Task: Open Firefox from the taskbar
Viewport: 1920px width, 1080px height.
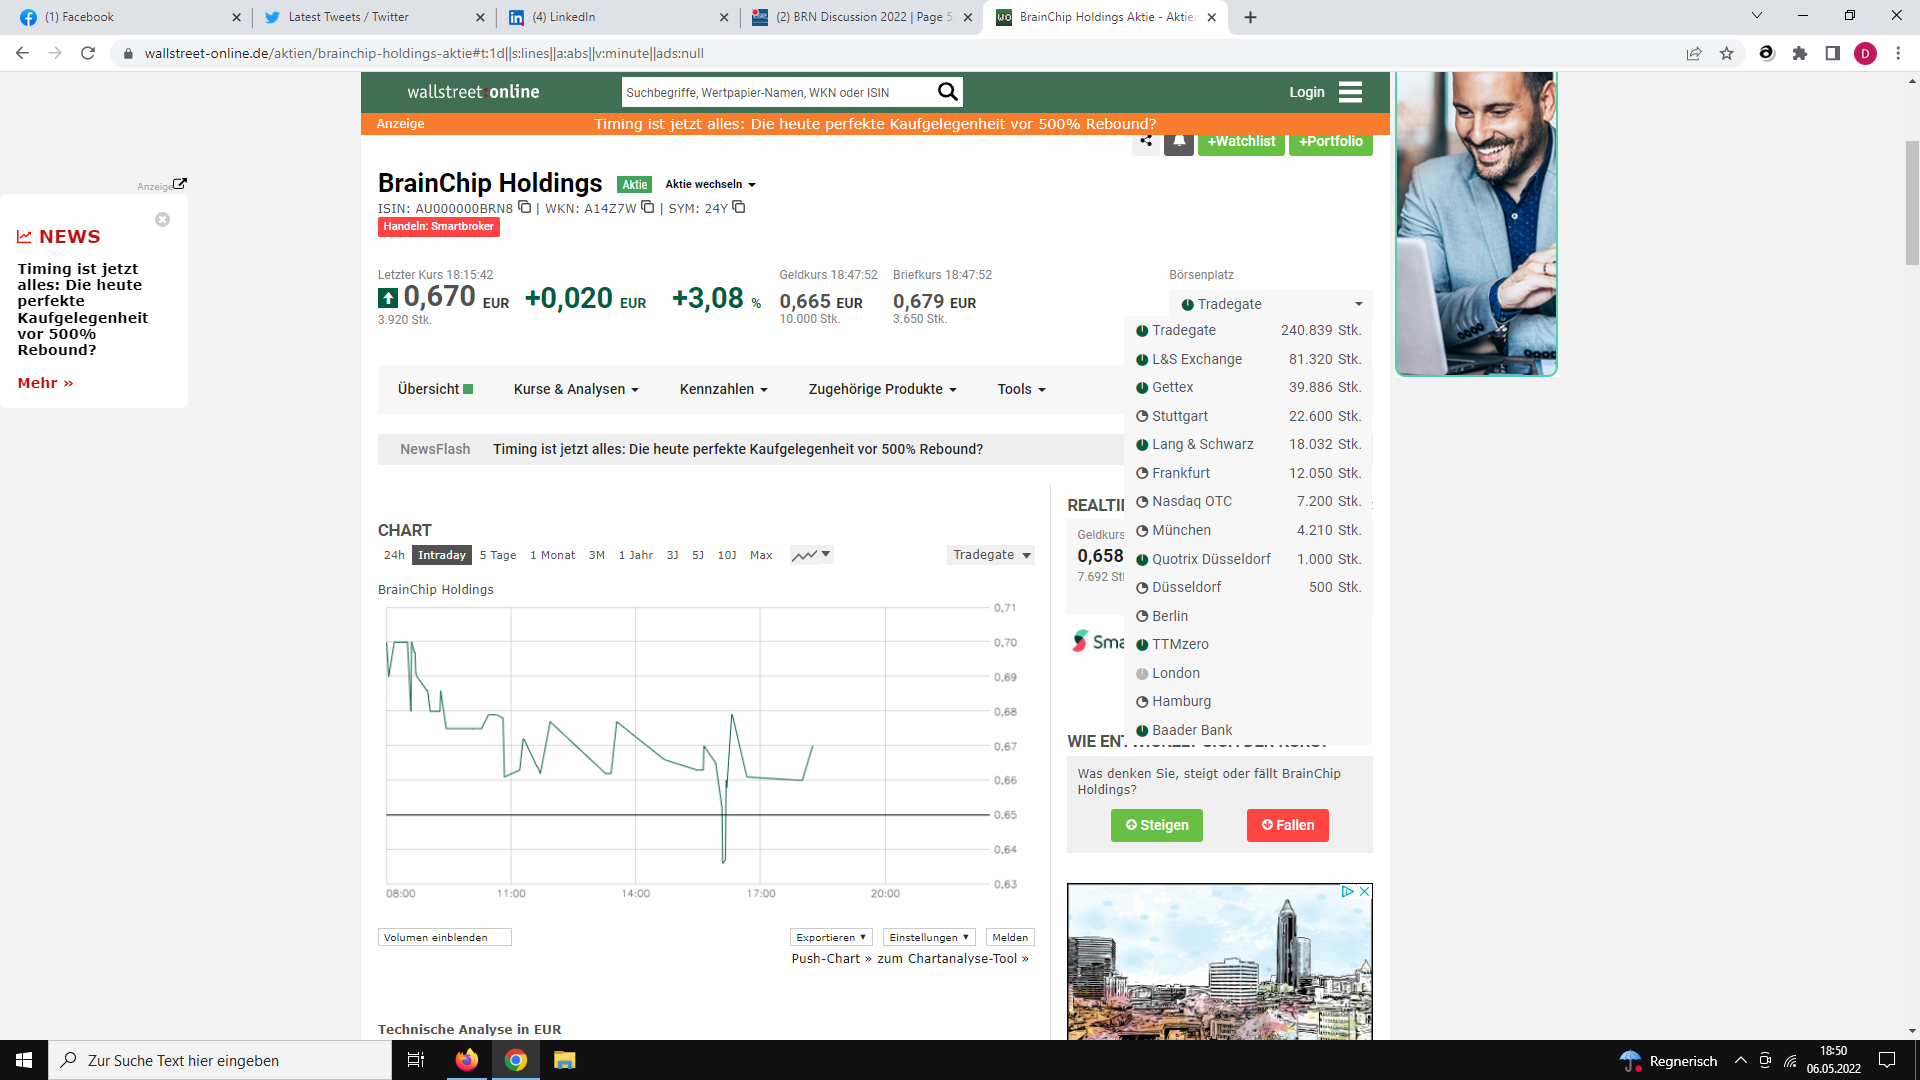Action: pos(467,1060)
